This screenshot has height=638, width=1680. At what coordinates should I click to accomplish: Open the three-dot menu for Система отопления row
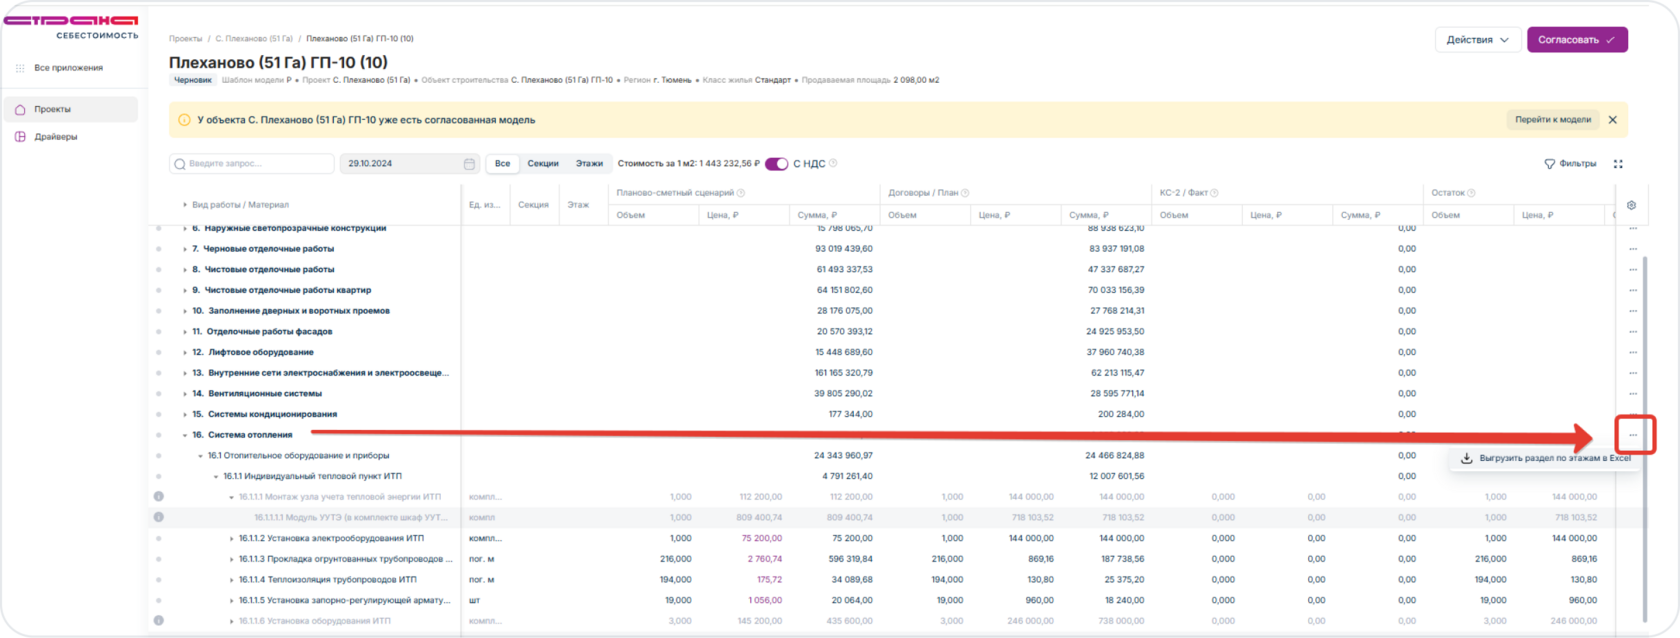point(1633,435)
